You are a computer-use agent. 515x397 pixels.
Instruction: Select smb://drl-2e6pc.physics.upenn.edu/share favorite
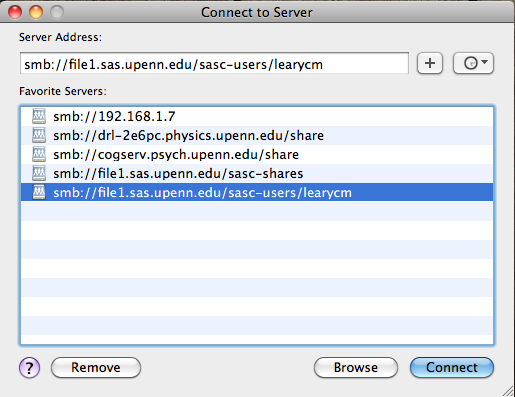(257, 135)
